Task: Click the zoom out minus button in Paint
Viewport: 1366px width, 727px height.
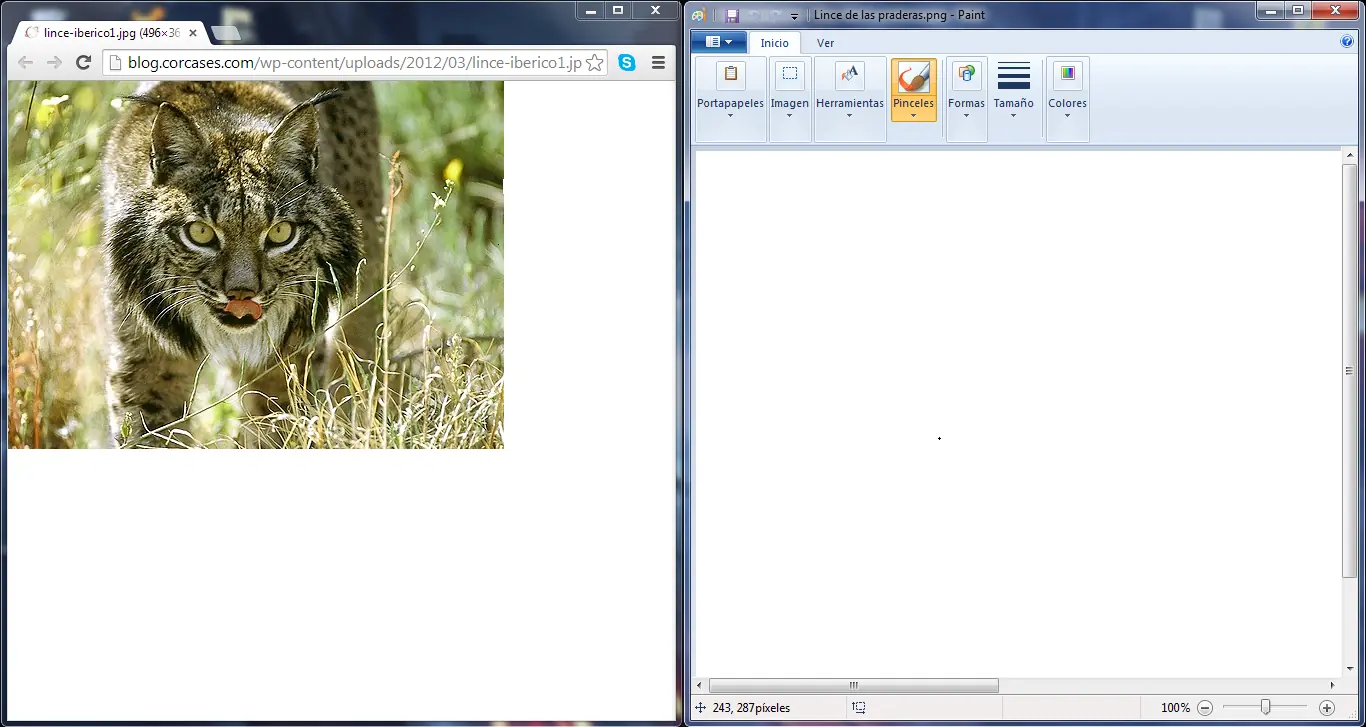Action: point(1205,708)
